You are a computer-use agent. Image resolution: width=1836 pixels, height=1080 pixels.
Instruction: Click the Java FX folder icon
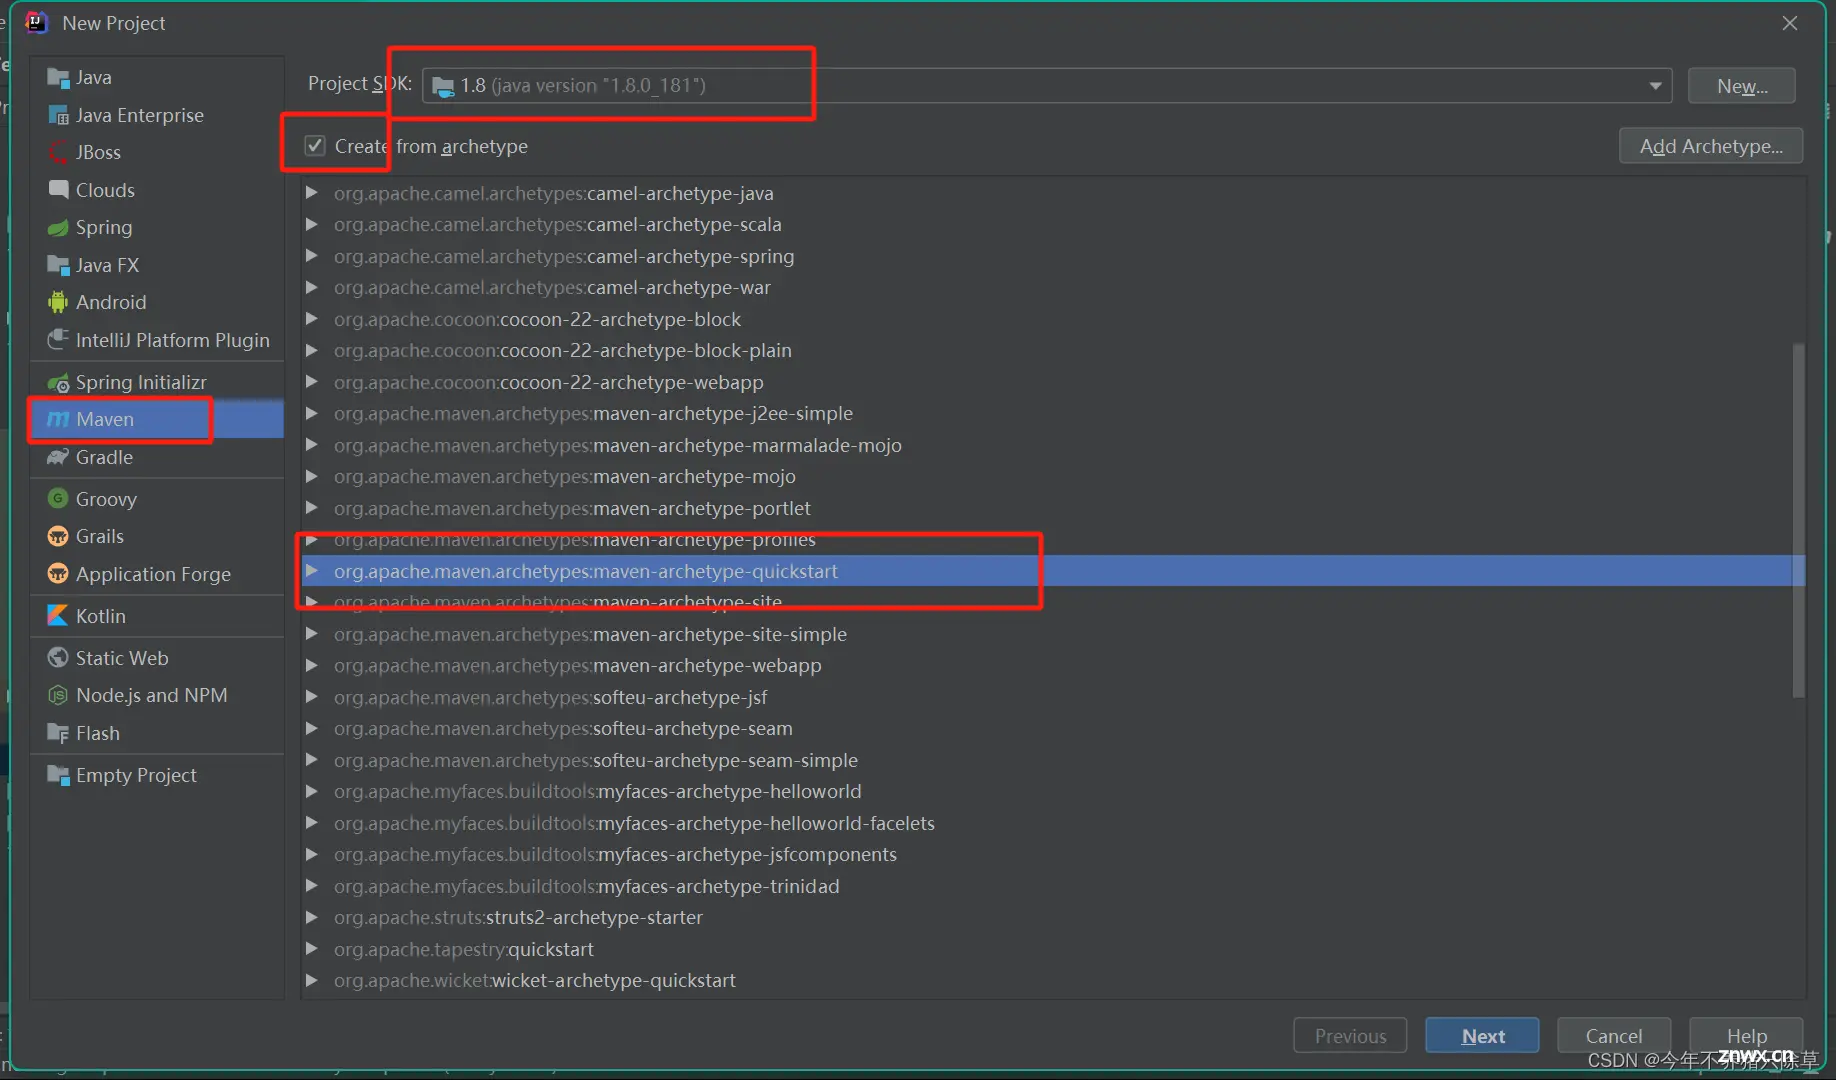coord(58,265)
